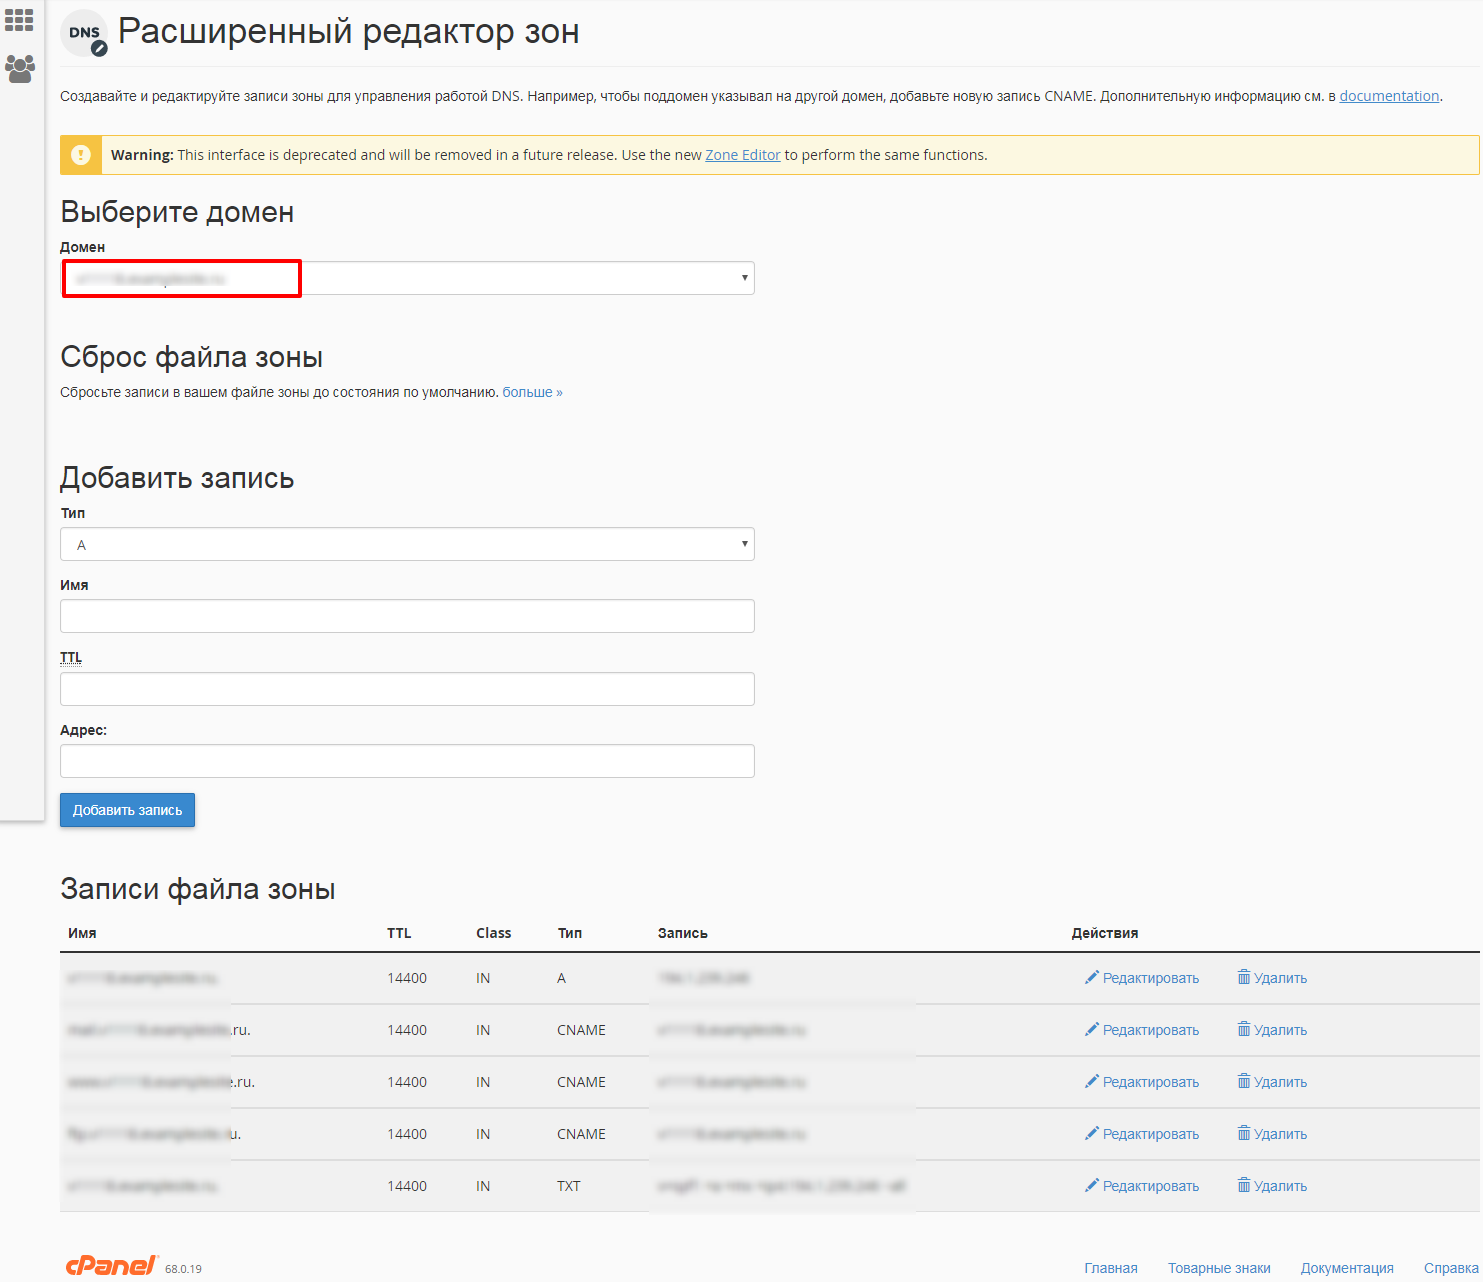Open the domain selection dropdown

[407, 278]
